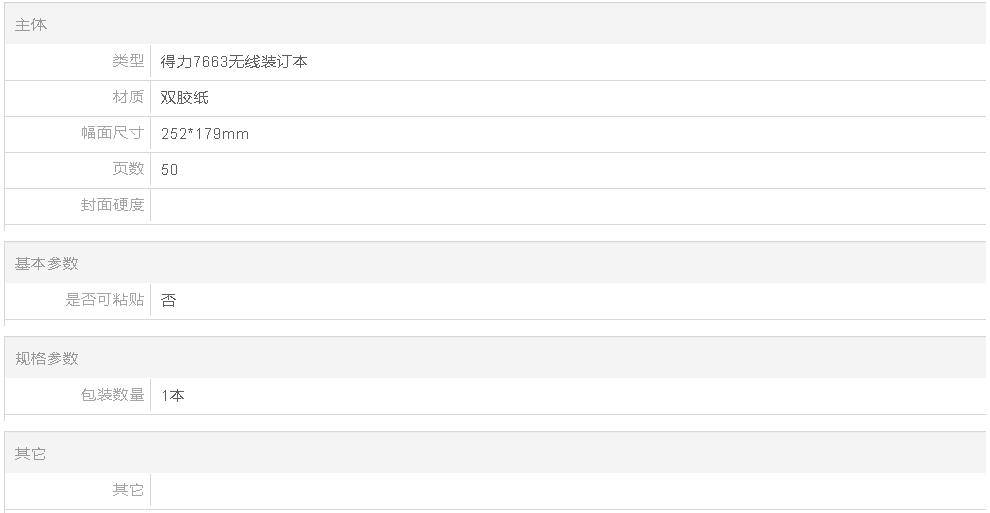990x513 pixels.
Task: Click the 双胶纸 material value
Action: coord(184,97)
